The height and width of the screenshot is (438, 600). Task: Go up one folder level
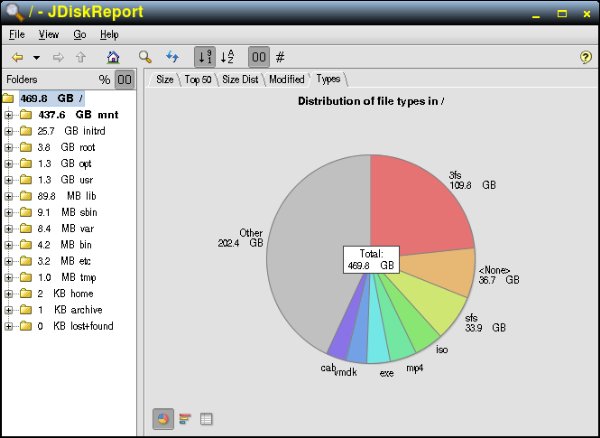coord(80,57)
